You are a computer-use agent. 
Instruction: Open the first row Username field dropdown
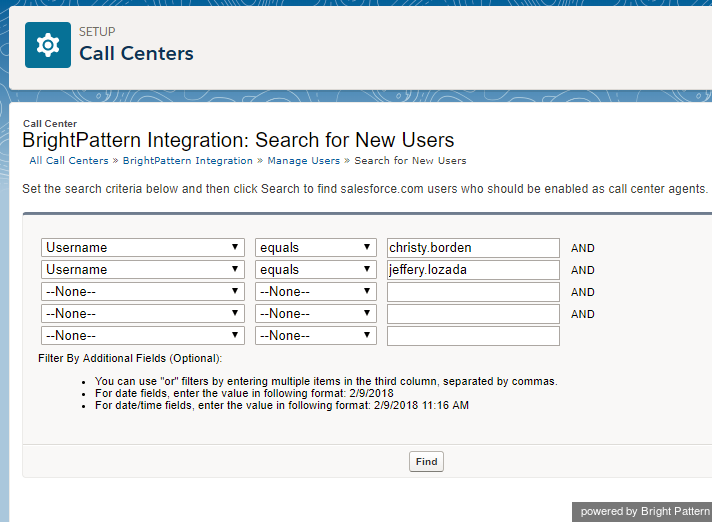(143, 247)
